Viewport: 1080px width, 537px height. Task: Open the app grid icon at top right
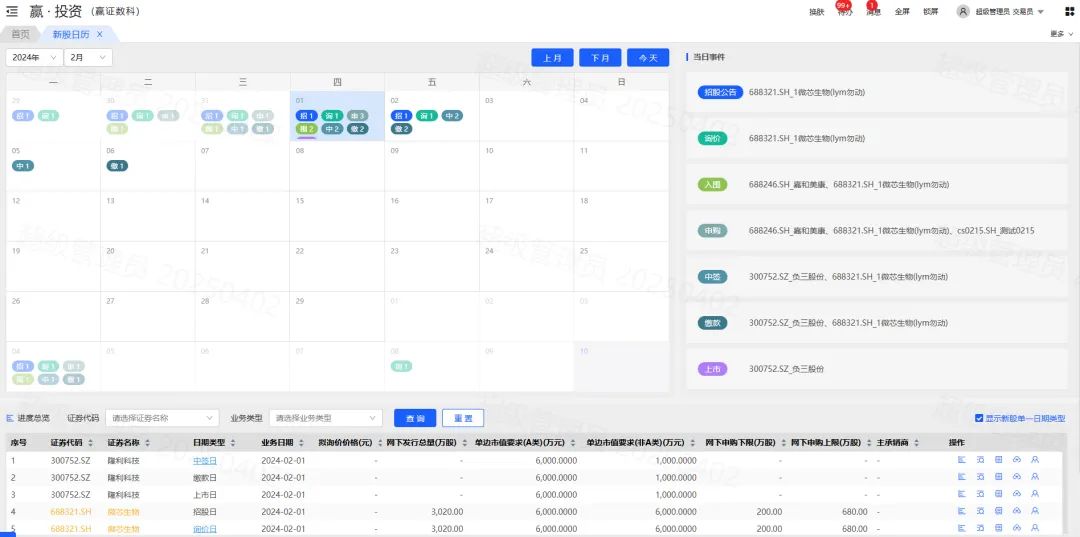(1069, 12)
